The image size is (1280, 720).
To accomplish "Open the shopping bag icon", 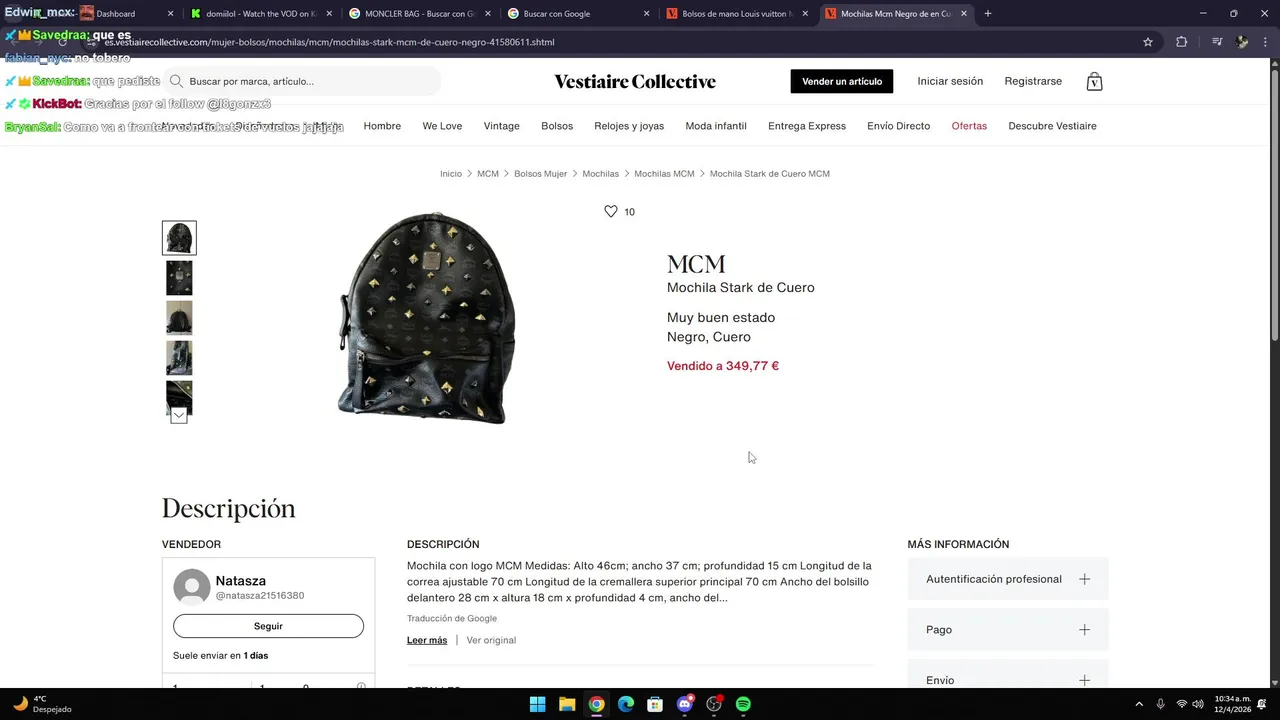I will pos(1094,82).
